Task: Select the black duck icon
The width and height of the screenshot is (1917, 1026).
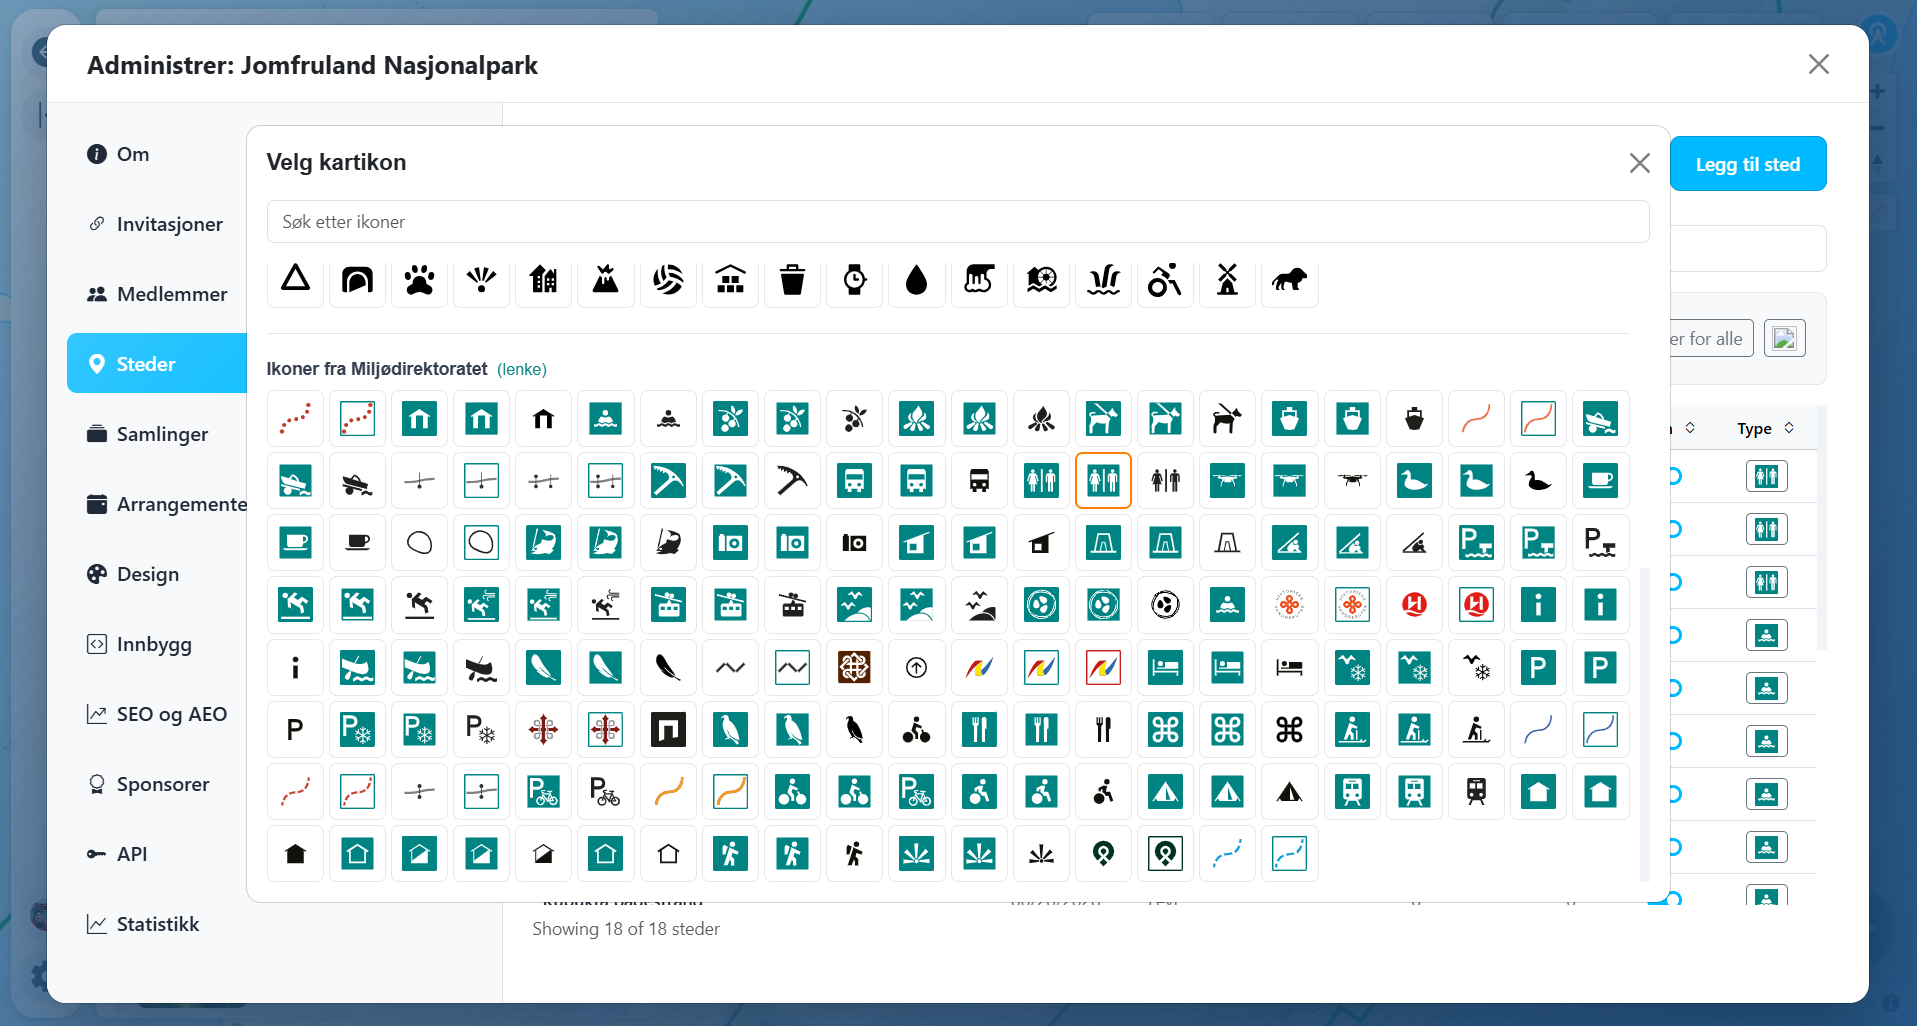Action: pyautogui.click(x=1538, y=481)
